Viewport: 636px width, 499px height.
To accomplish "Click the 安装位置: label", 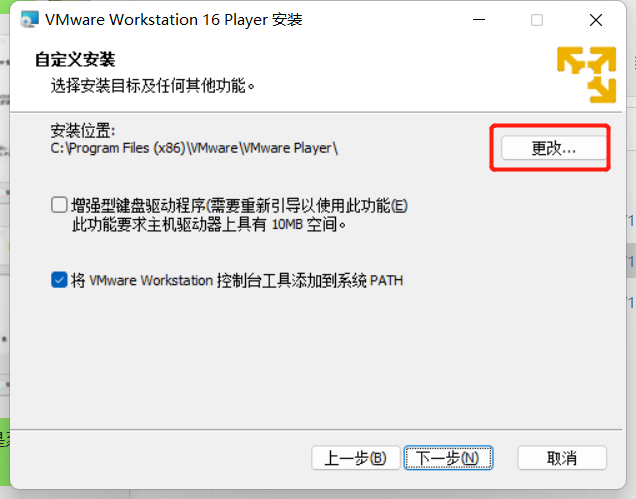I will [83, 131].
